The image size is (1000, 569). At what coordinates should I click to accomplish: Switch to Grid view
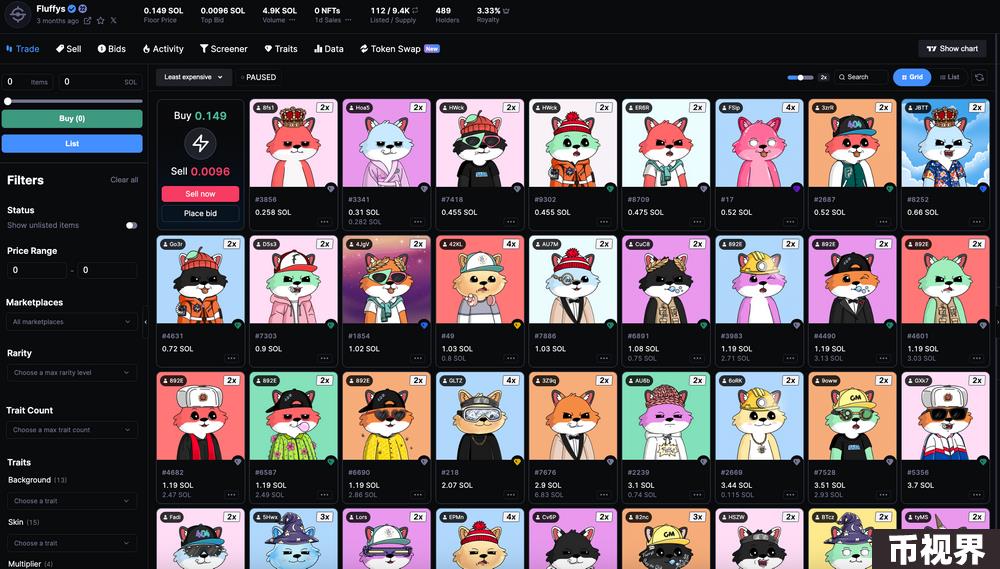[x=911, y=77]
